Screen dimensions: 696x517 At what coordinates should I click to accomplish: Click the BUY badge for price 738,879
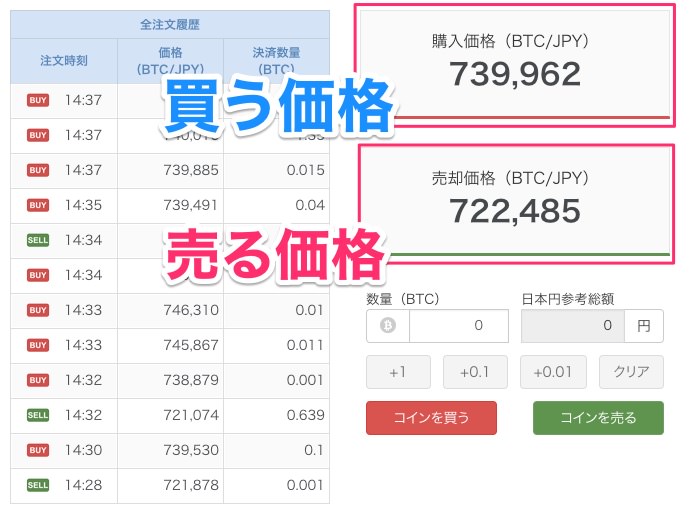point(38,380)
